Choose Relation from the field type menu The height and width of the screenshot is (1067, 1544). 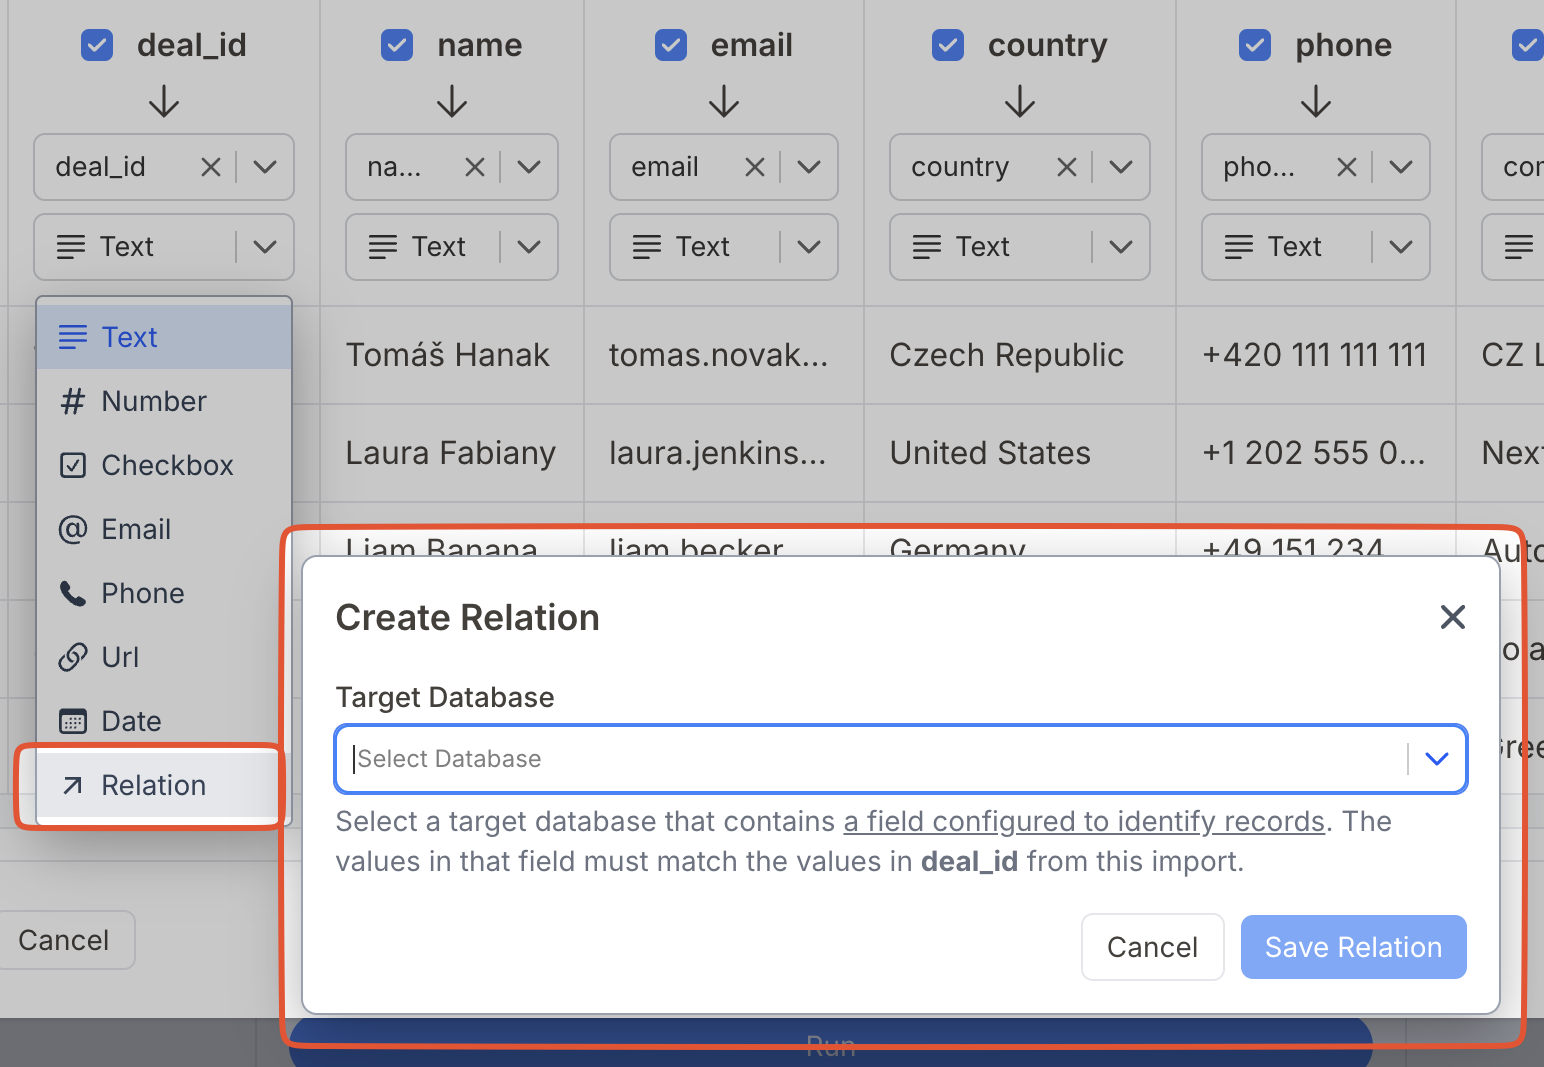(x=152, y=785)
